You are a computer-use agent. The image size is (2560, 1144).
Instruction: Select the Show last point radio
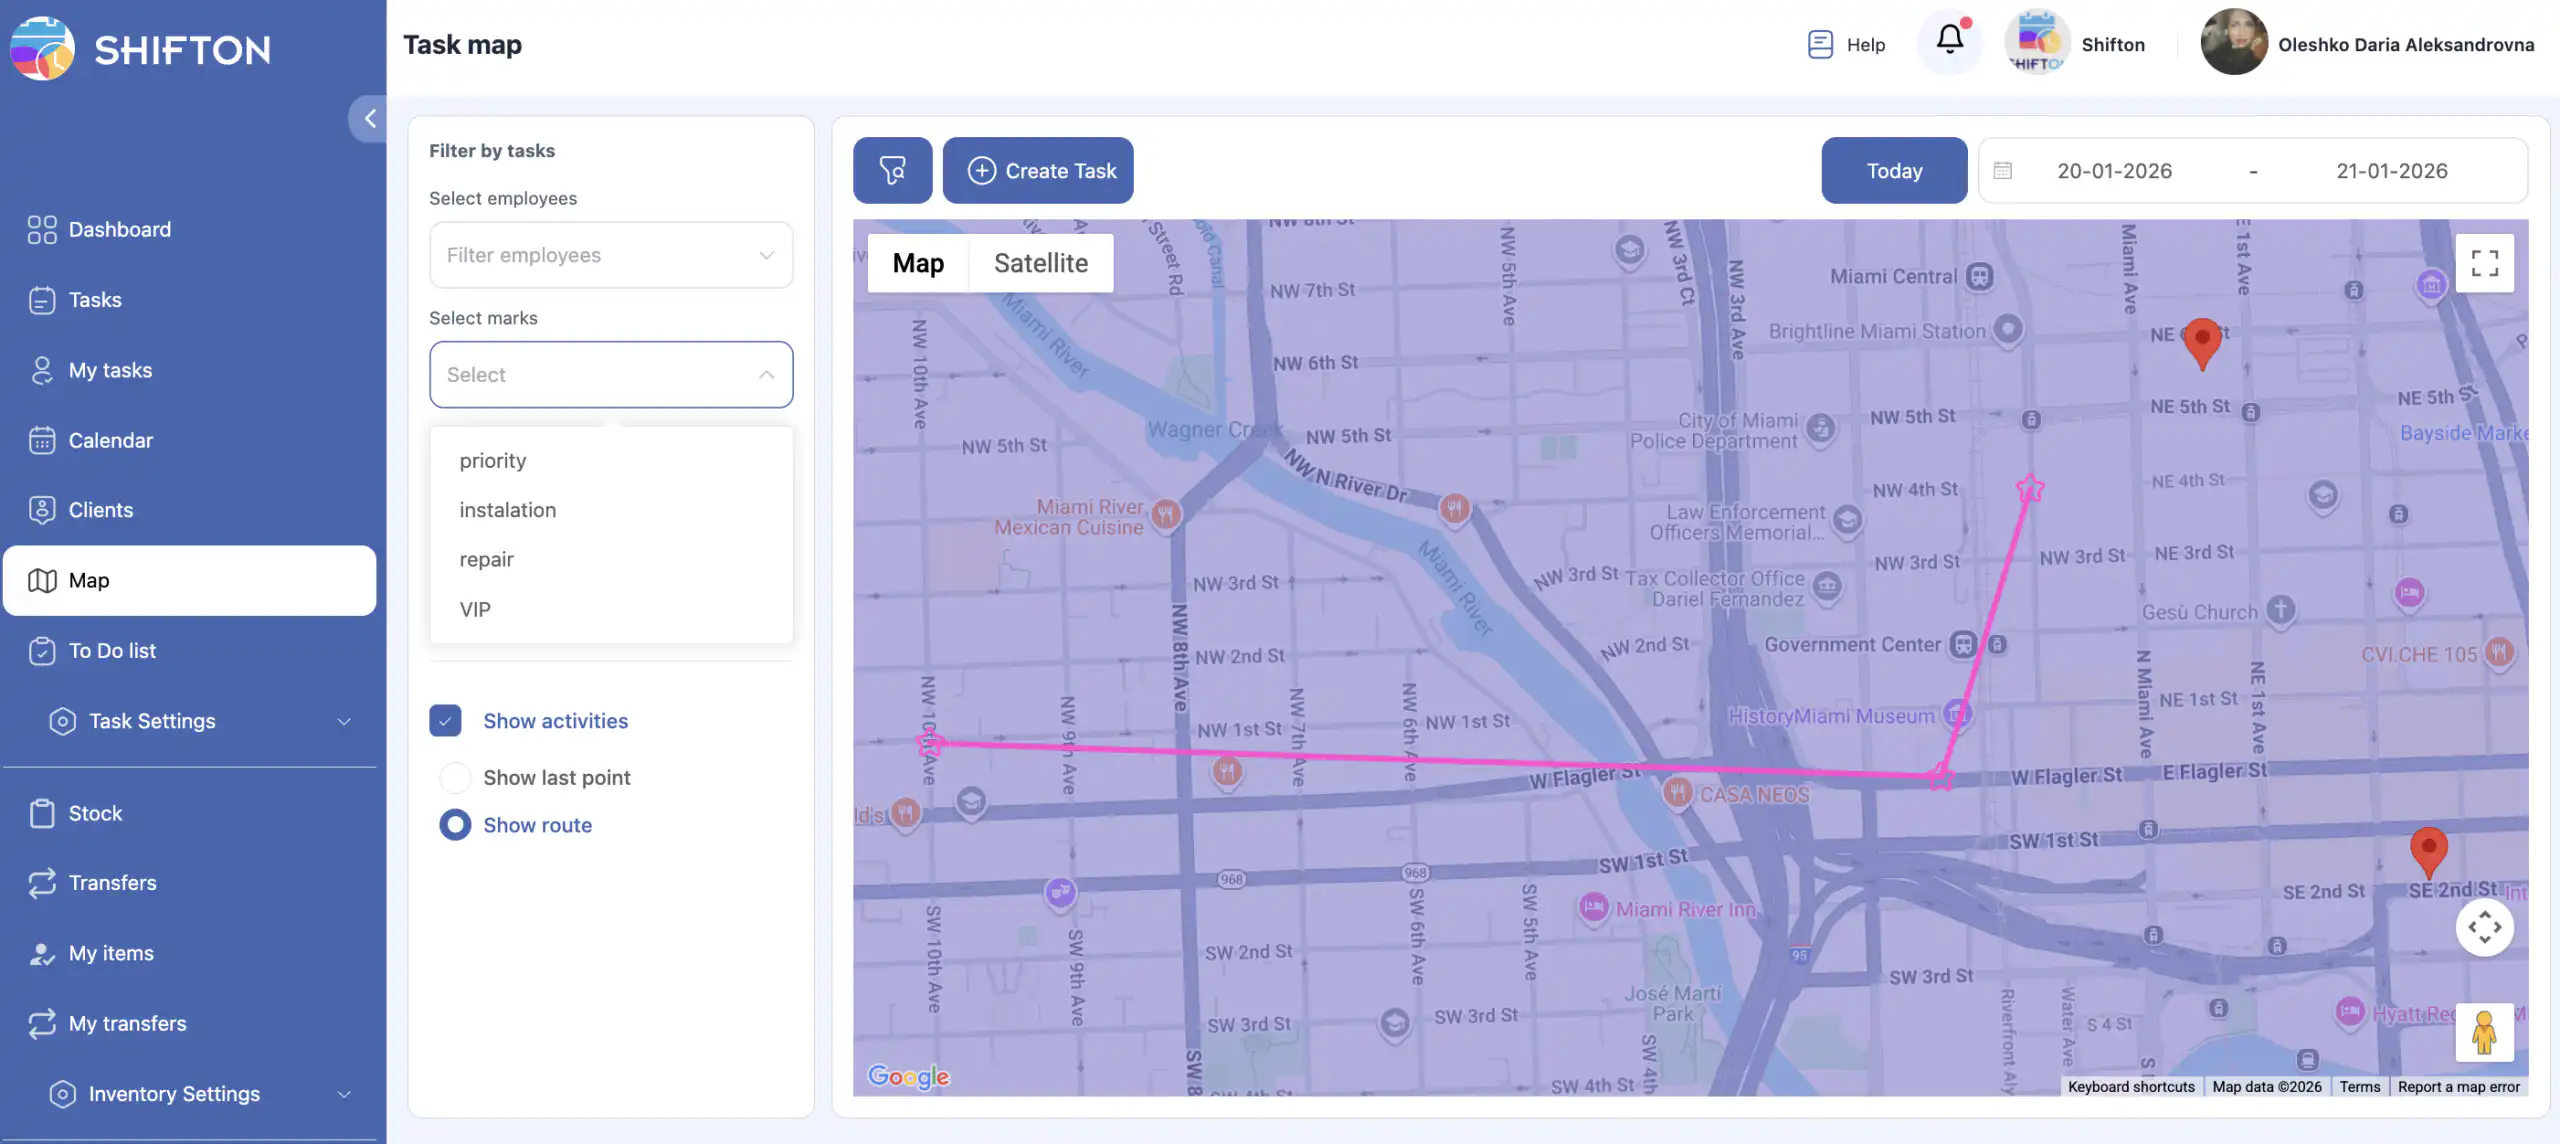455,777
